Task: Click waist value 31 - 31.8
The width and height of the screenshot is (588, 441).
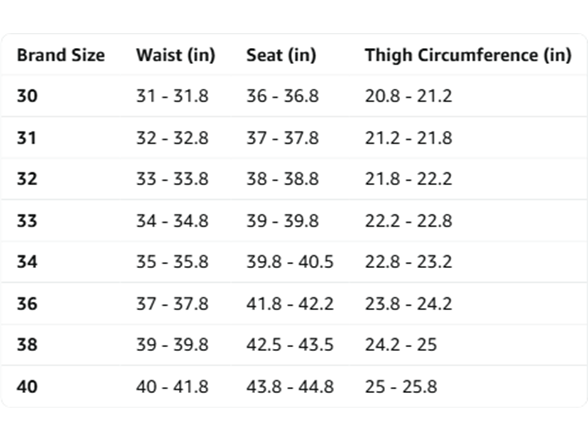Action: (172, 96)
